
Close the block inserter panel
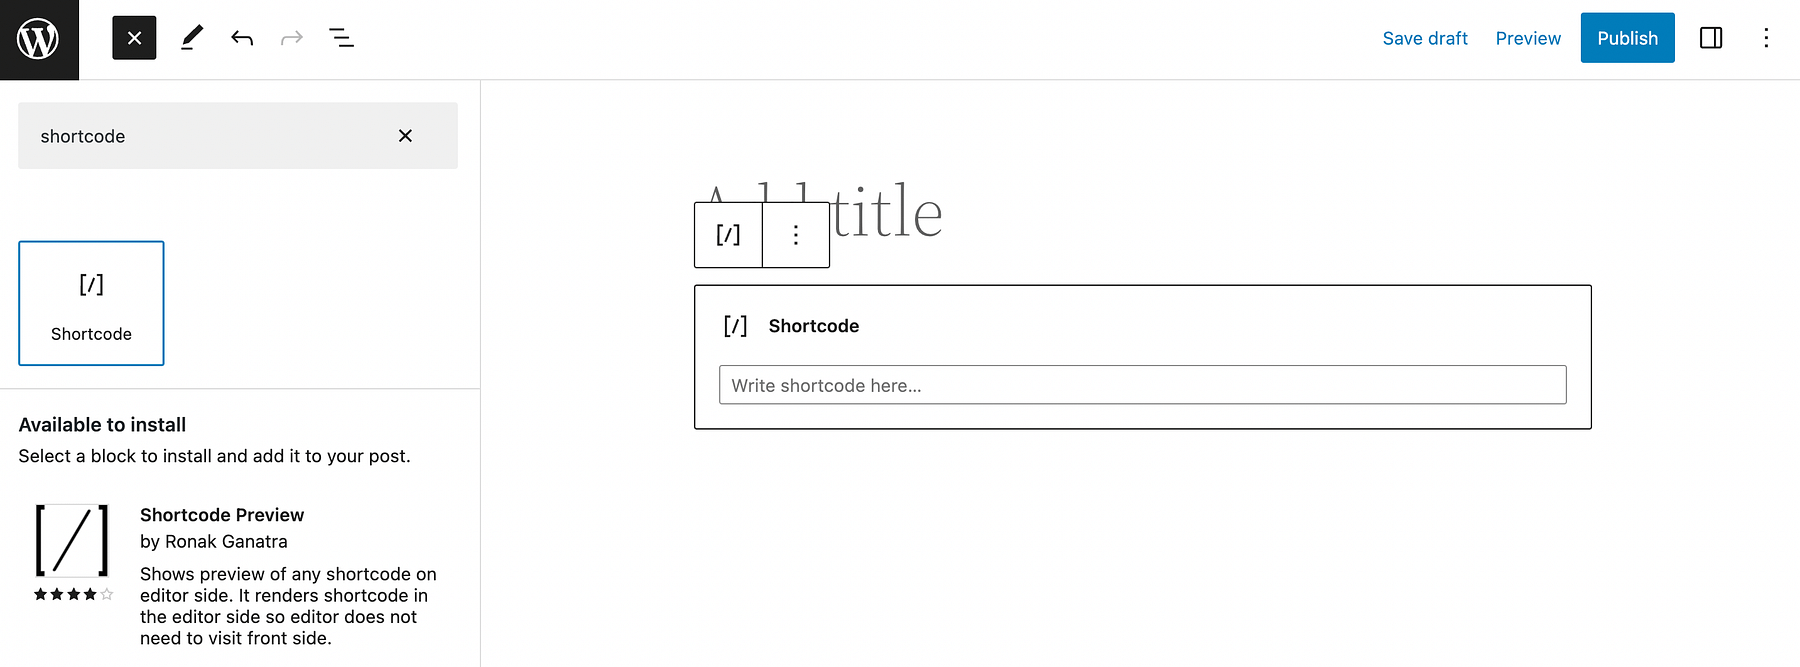click(x=134, y=37)
